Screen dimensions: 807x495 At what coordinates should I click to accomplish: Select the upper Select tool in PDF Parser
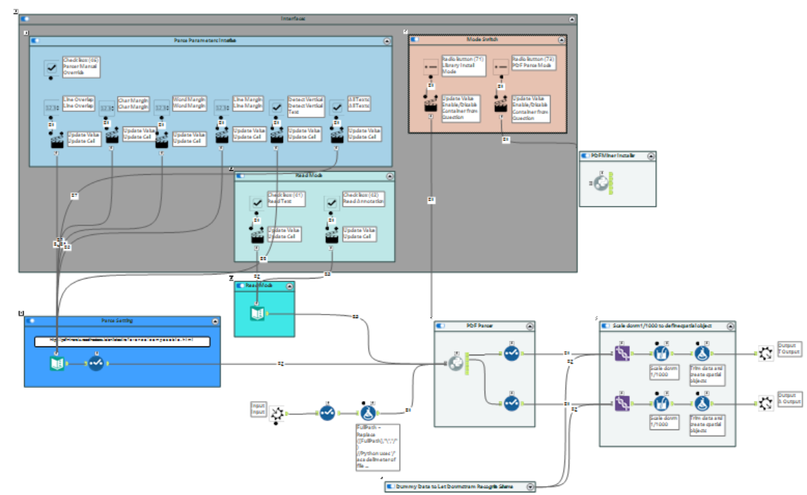(511, 353)
